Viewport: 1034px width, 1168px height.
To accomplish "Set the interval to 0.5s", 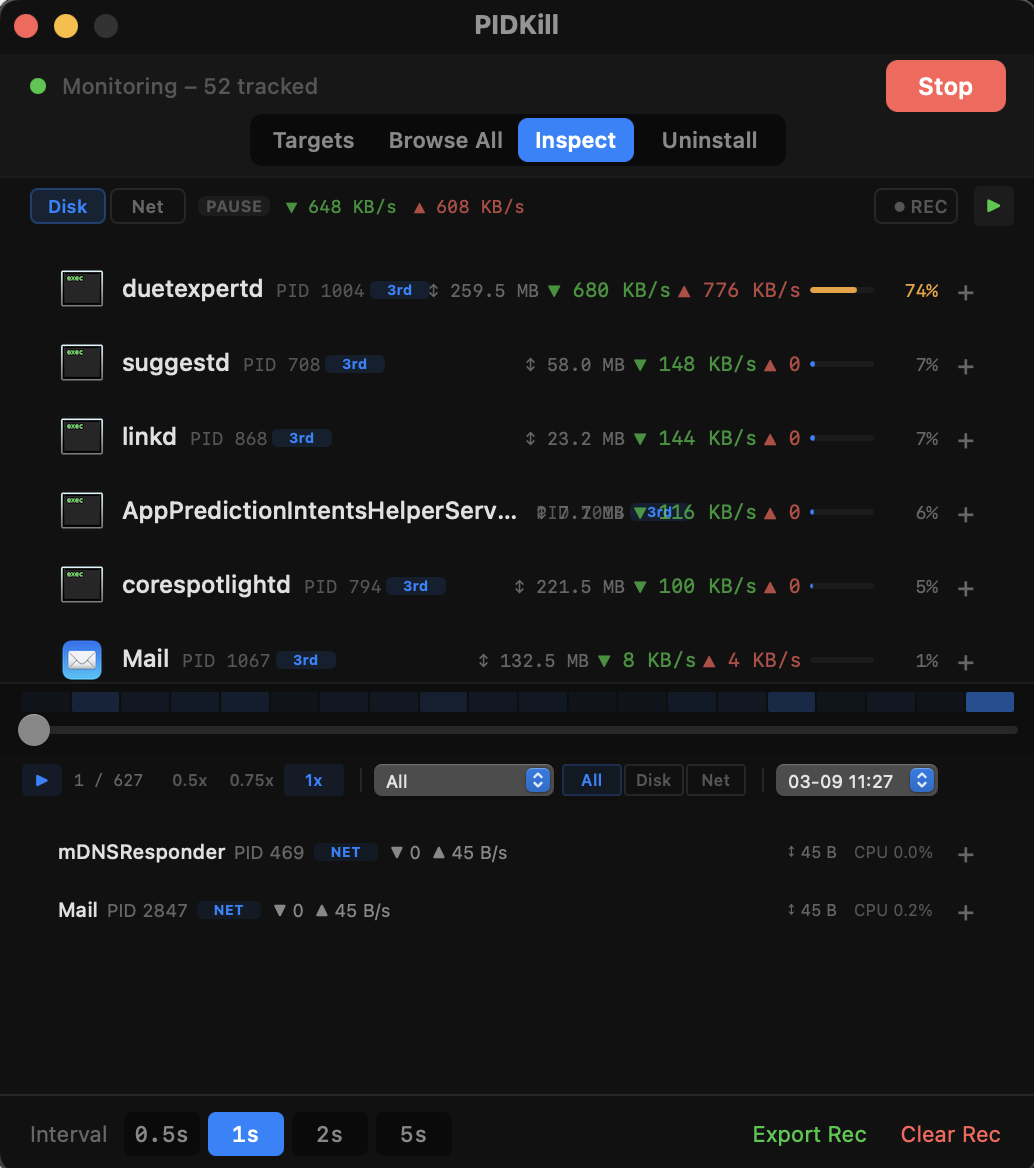I will (162, 1134).
